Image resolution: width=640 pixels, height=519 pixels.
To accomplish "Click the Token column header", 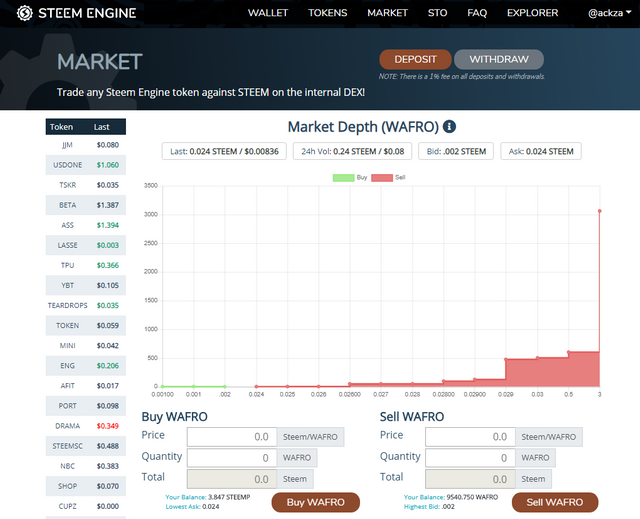I will [x=62, y=127].
